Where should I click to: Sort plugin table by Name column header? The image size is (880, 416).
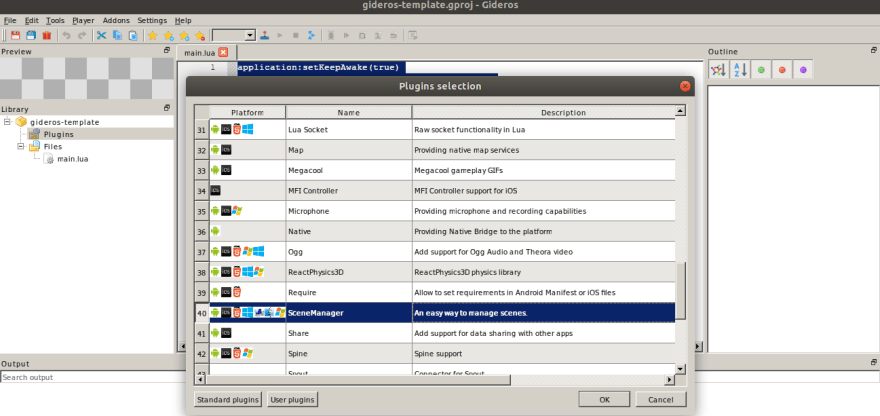click(349, 112)
